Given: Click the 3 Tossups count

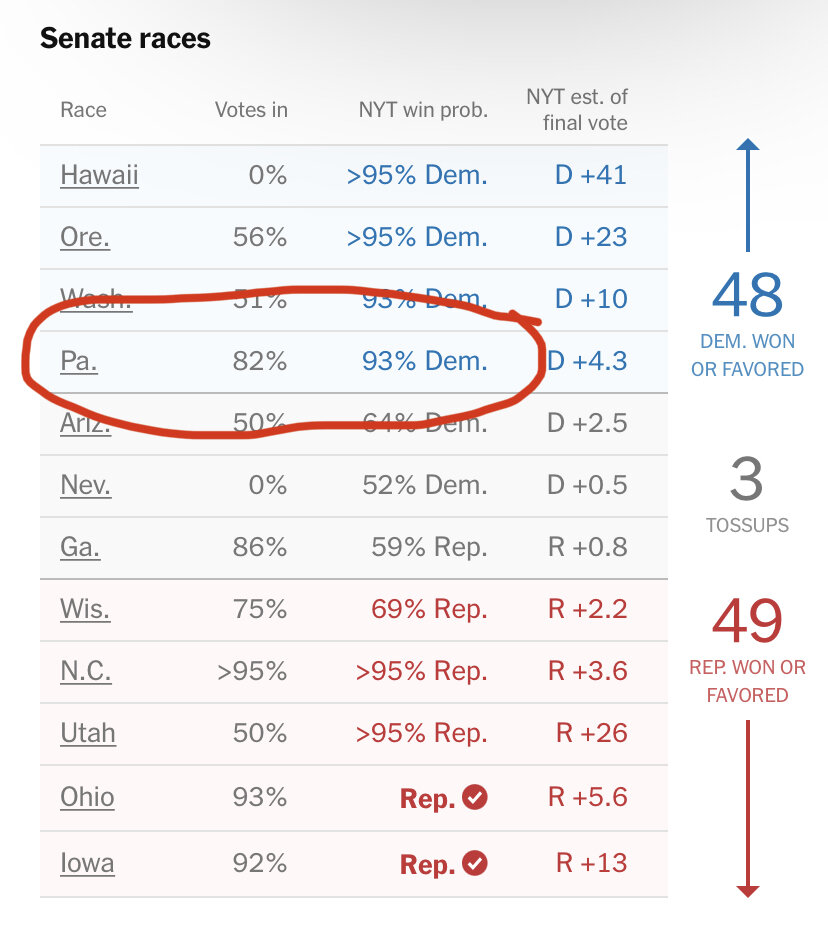Looking at the screenshot, I should [x=747, y=480].
